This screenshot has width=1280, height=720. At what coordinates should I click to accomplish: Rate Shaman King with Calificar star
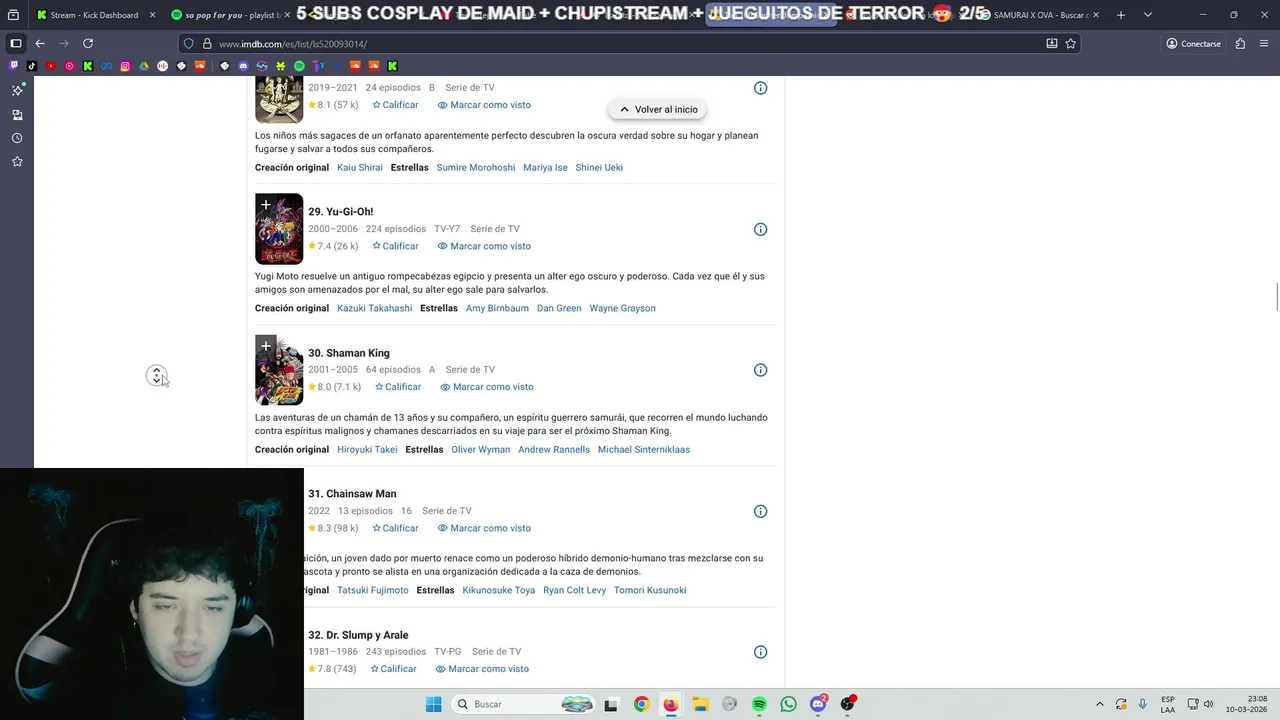coord(398,387)
